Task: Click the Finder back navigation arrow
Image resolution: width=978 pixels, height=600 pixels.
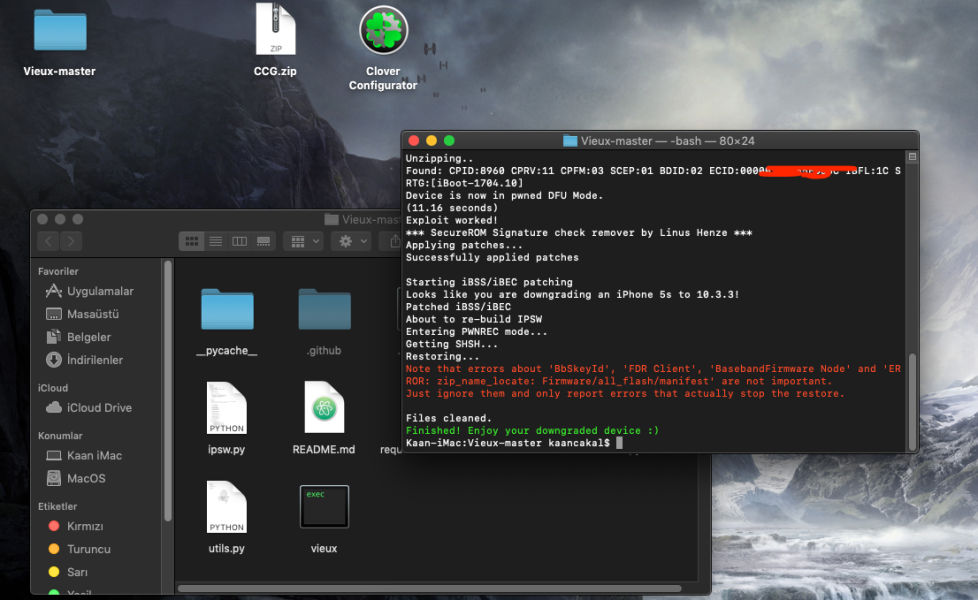Action: pos(48,241)
